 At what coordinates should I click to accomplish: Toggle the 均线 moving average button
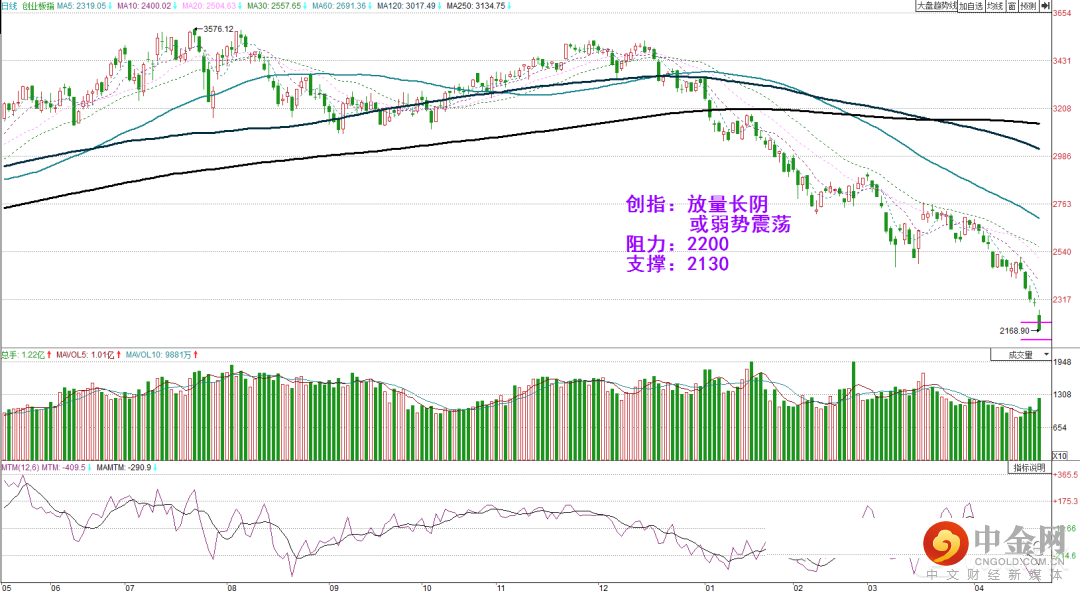tap(995, 6)
